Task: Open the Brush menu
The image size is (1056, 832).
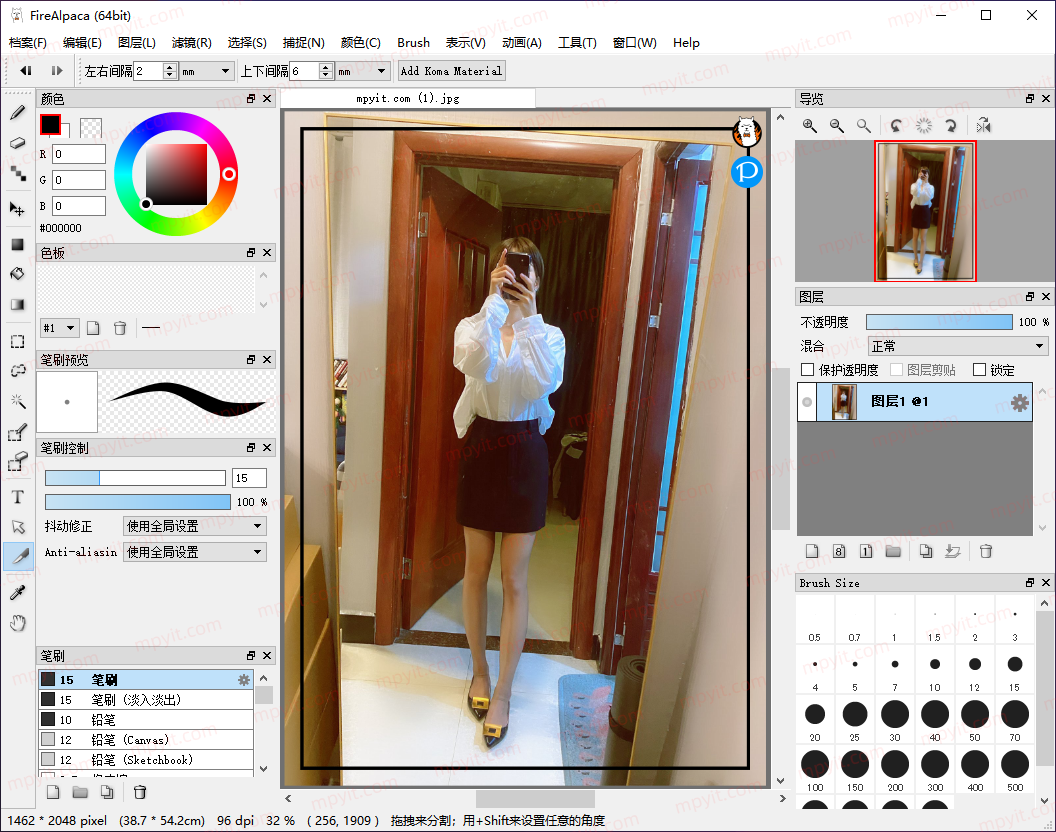Action: coord(414,42)
